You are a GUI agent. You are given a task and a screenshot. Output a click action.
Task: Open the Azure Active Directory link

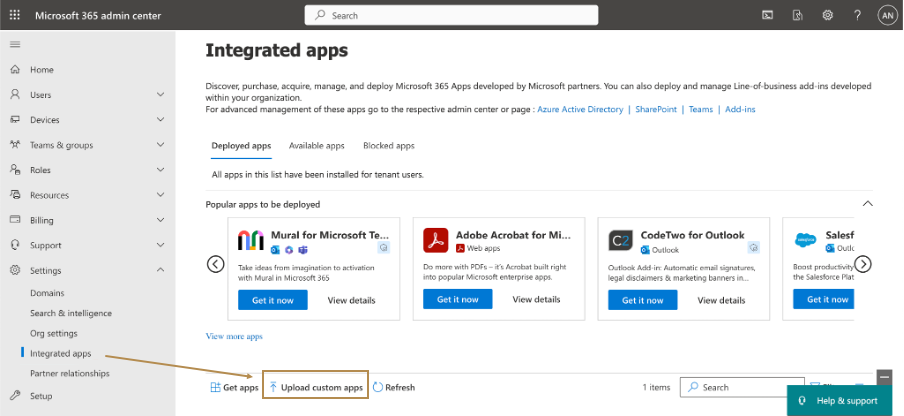click(580, 109)
